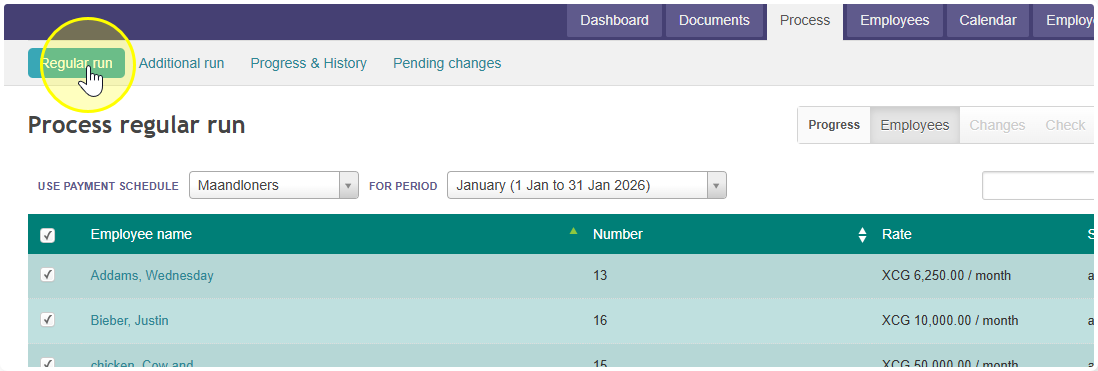Switch to the Documents tab
This screenshot has height=371, width=1098.
point(714,20)
